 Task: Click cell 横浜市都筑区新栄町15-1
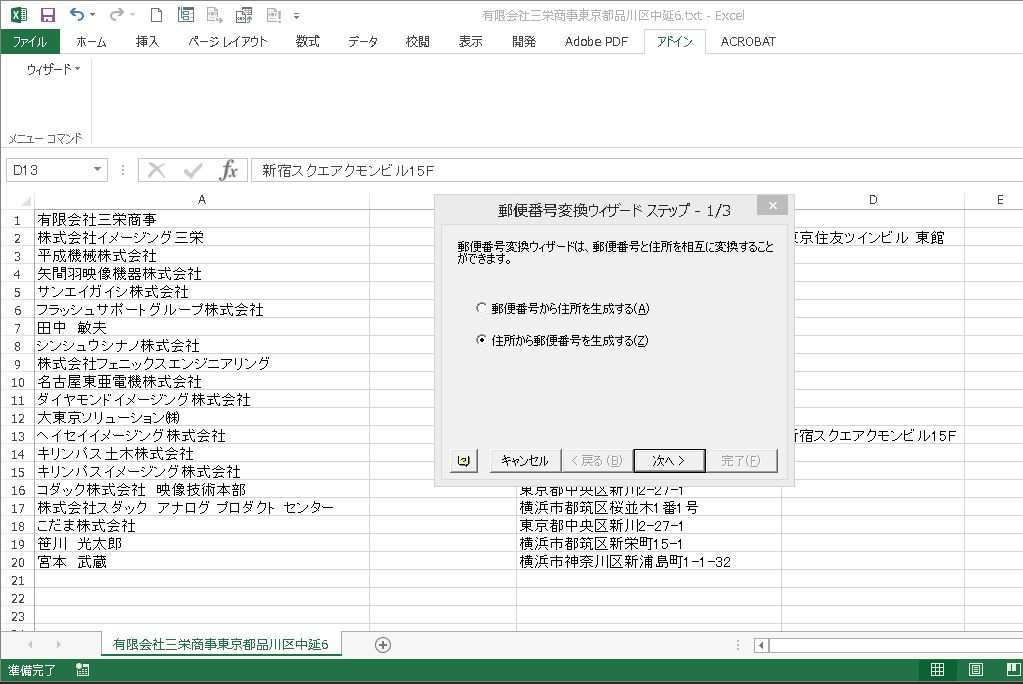click(649, 544)
